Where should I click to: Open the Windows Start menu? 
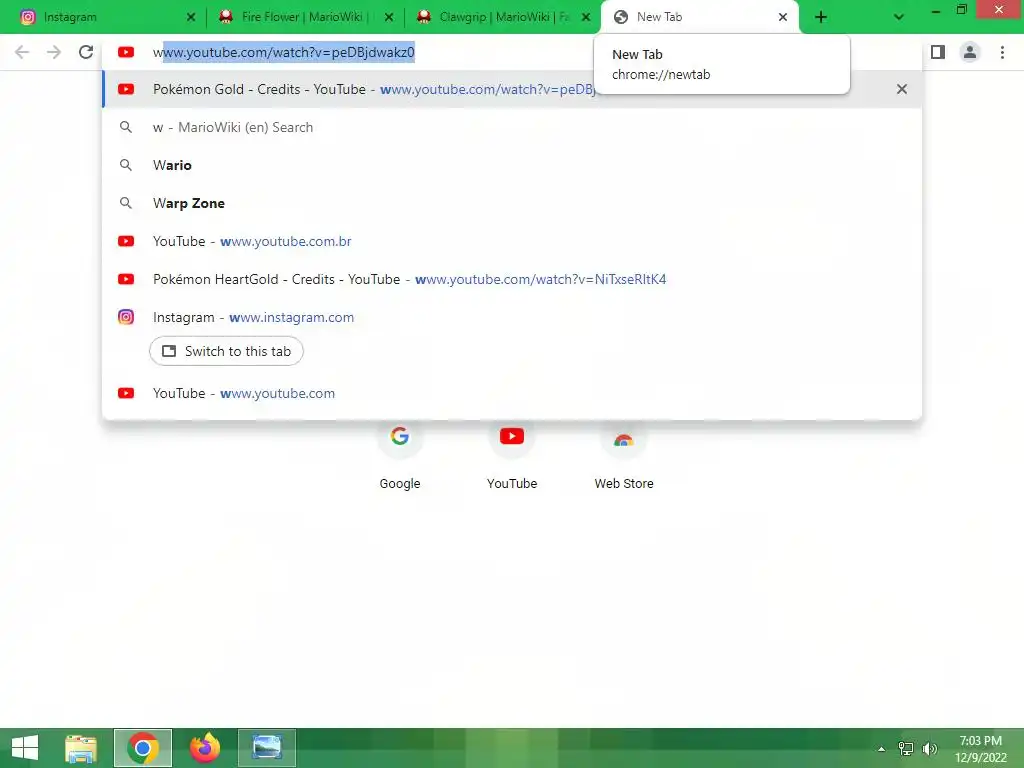pyautogui.click(x=25, y=748)
